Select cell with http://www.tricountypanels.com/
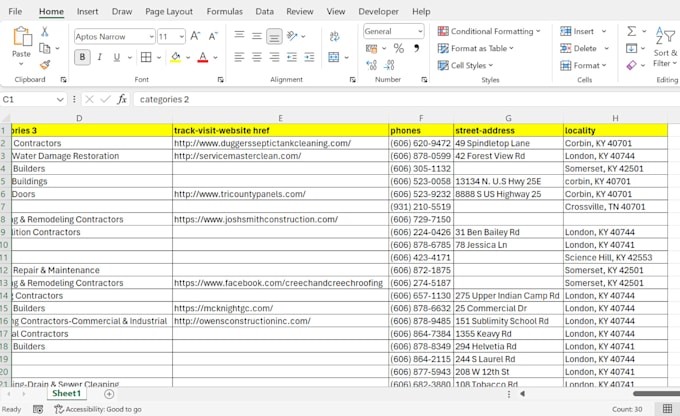Viewport: 680px width, 416px height. point(281,194)
